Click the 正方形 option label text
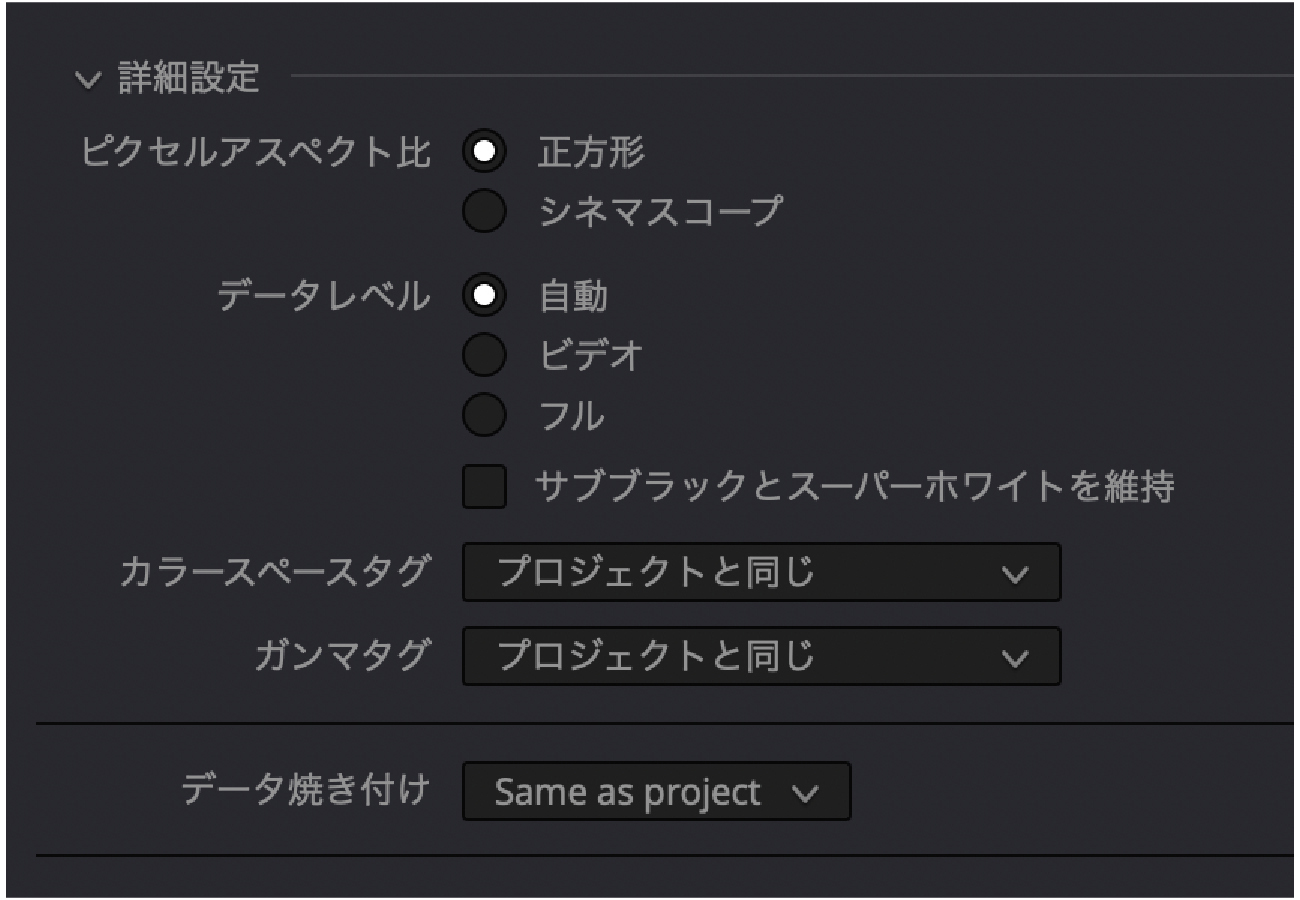Viewport: 1300px width, 900px height. click(x=591, y=153)
